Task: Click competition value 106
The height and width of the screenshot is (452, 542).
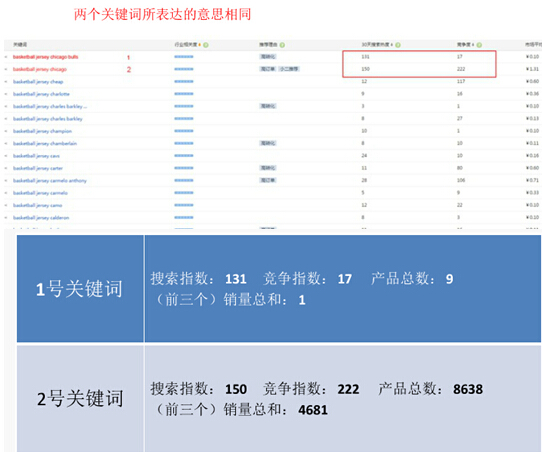Action: 461,180
